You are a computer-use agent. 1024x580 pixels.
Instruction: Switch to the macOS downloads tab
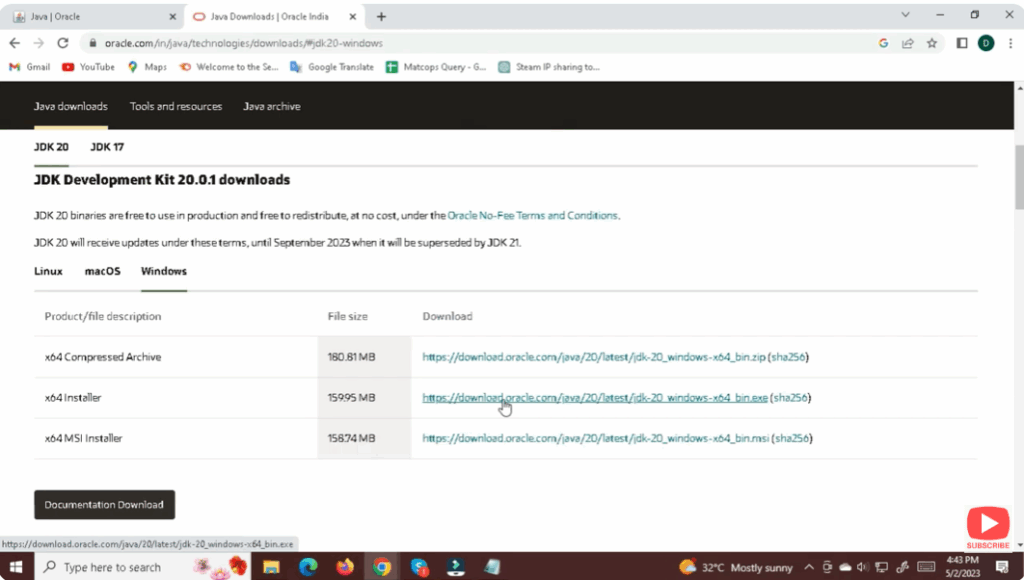pos(102,271)
